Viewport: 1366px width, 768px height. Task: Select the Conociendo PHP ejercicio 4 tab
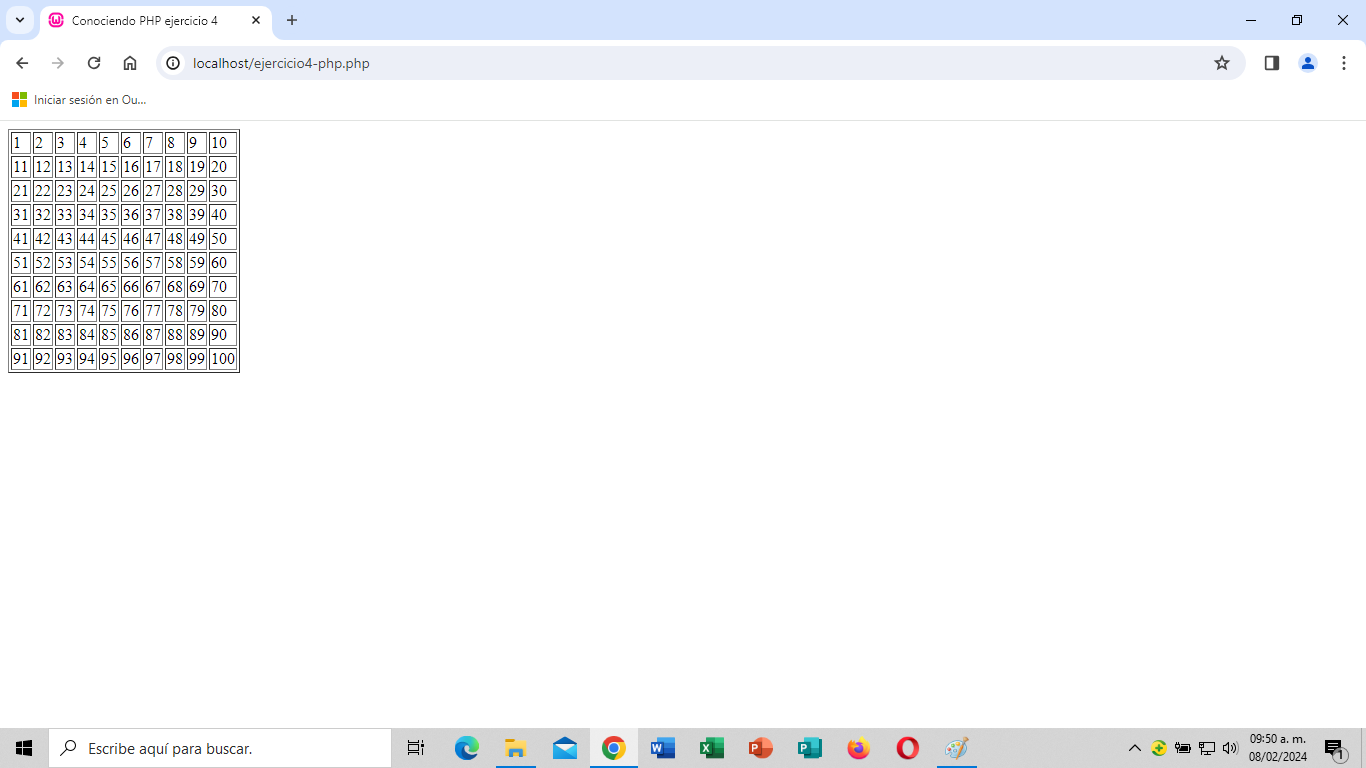[145, 20]
